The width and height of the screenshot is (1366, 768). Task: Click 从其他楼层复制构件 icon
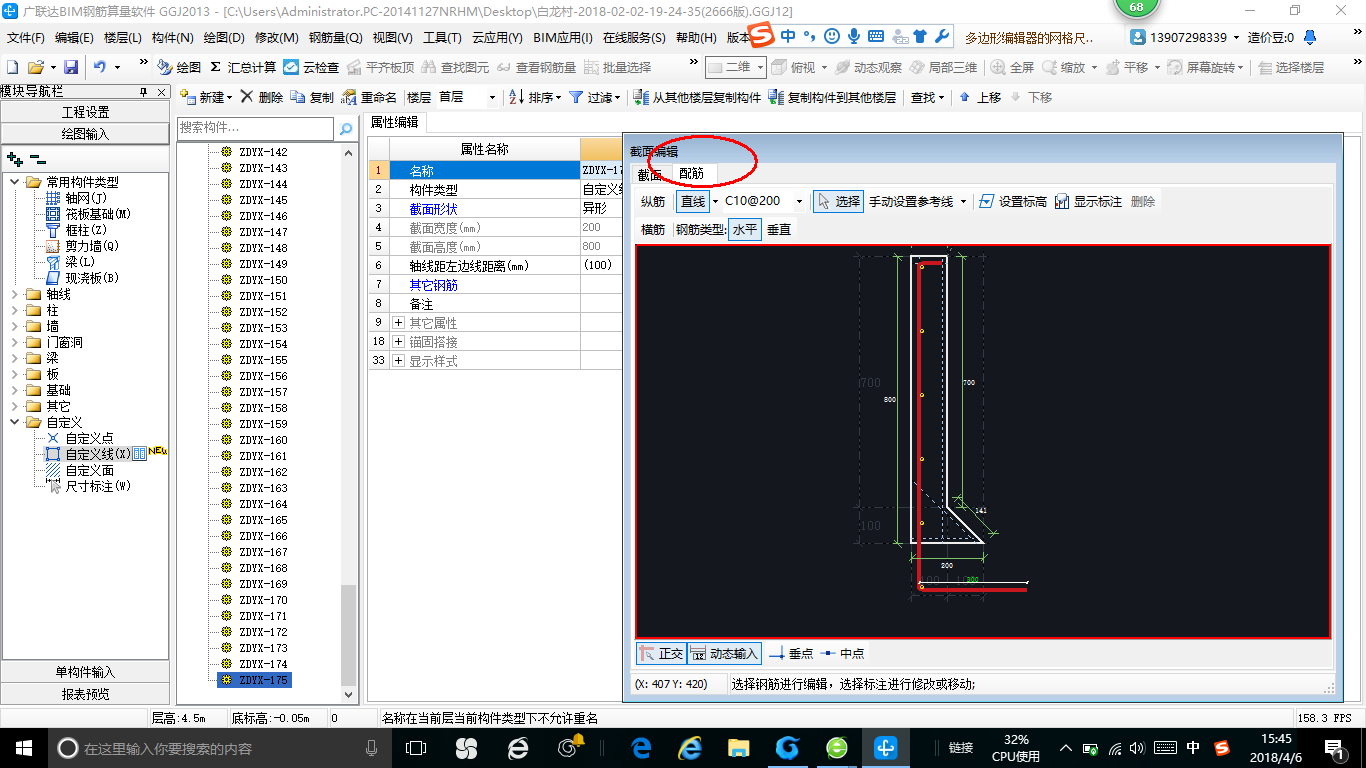(698, 97)
